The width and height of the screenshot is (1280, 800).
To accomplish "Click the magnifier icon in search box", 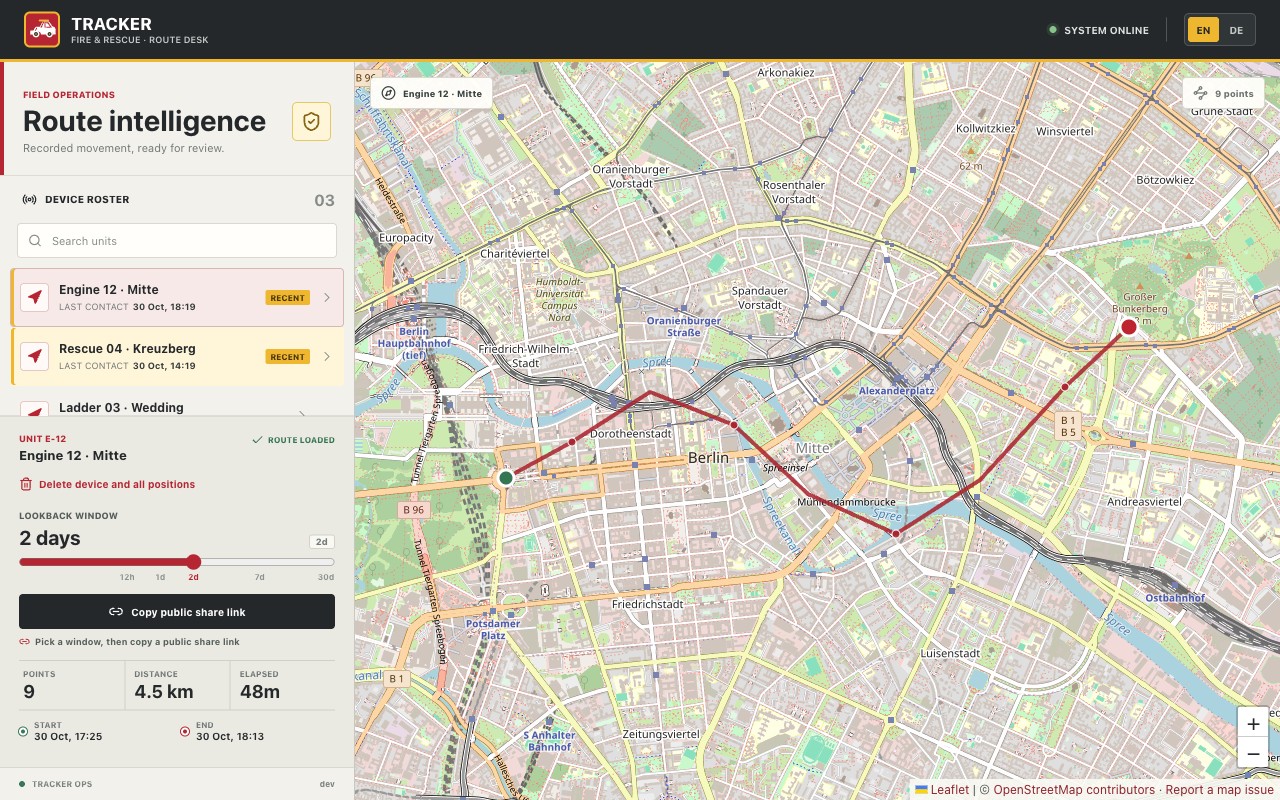I will pyautogui.click(x=35, y=241).
